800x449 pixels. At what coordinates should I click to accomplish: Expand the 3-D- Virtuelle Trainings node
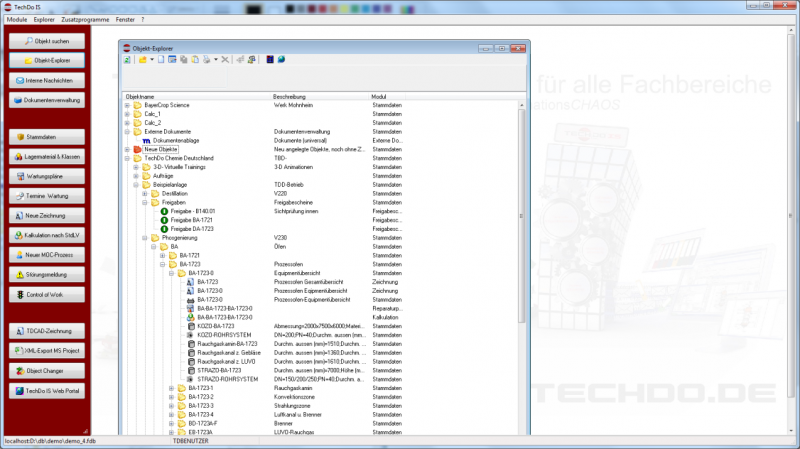click(135, 167)
